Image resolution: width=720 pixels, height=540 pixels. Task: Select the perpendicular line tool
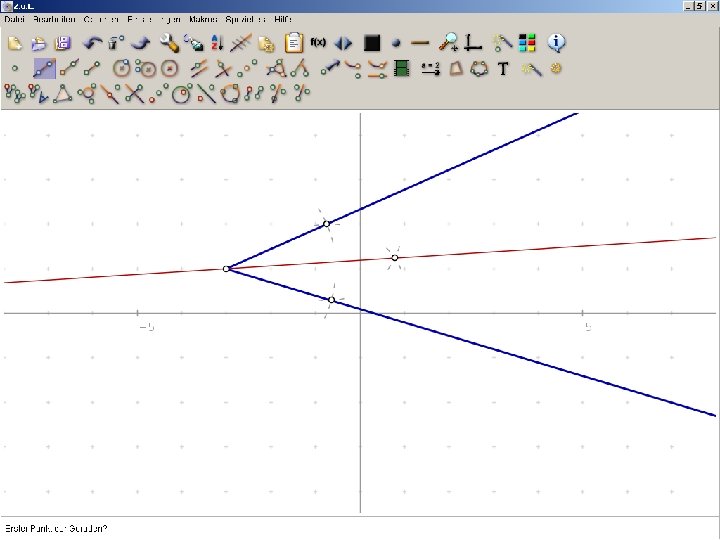coord(223,68)
